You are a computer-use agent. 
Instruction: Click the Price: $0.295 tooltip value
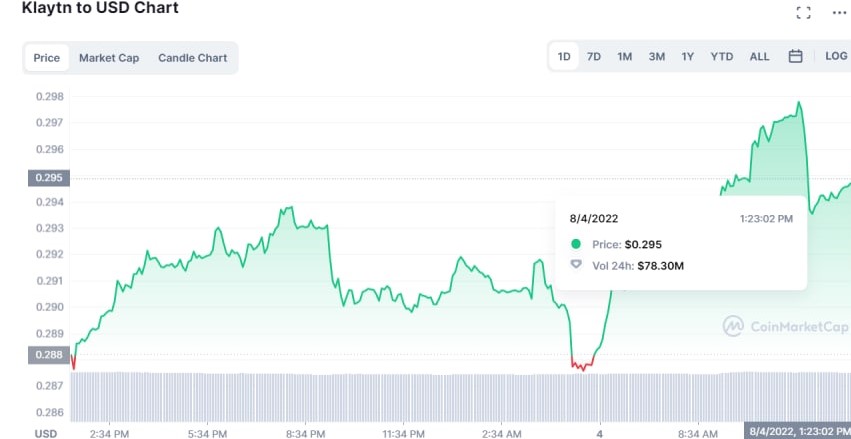pyautogui.click(x=627, y=244)
